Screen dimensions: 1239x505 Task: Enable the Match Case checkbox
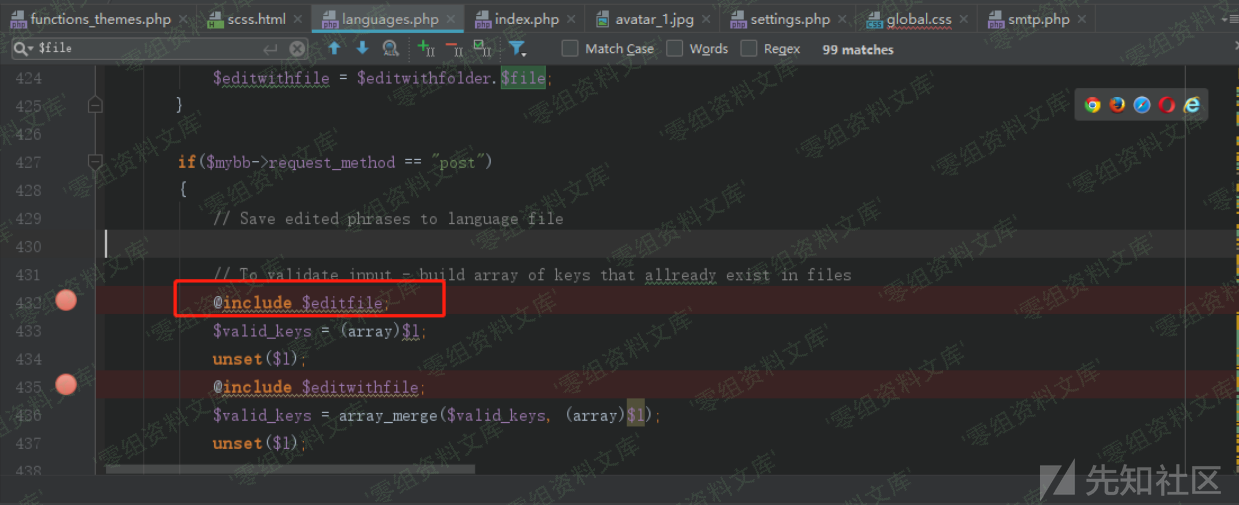(570, 48)
